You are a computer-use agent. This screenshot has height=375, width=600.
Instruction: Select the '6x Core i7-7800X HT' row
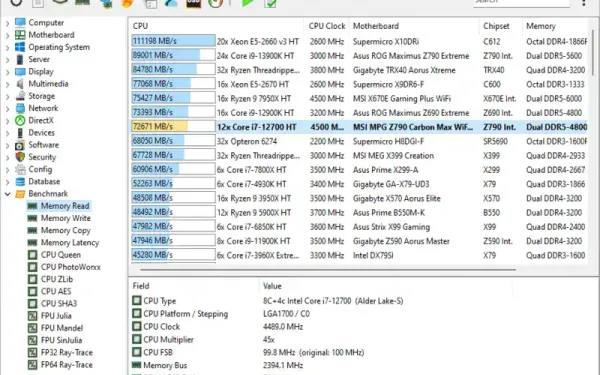coord(358,170)
